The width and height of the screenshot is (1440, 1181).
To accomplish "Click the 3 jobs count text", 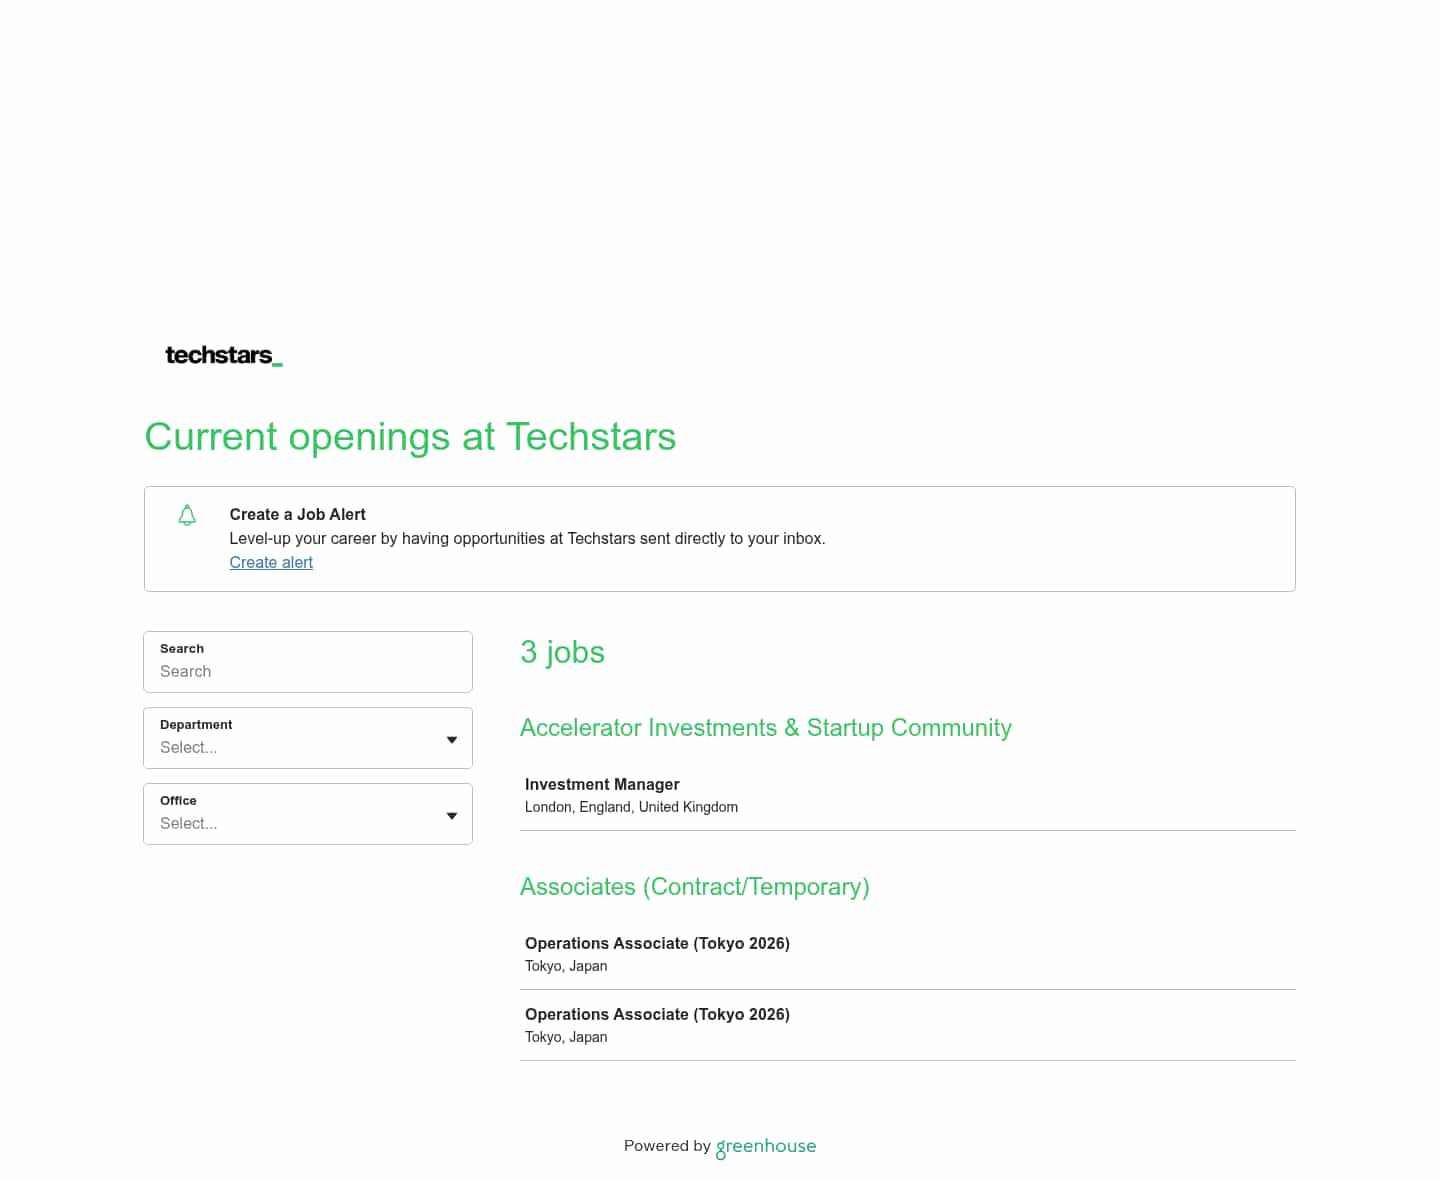I will point(562,652).
